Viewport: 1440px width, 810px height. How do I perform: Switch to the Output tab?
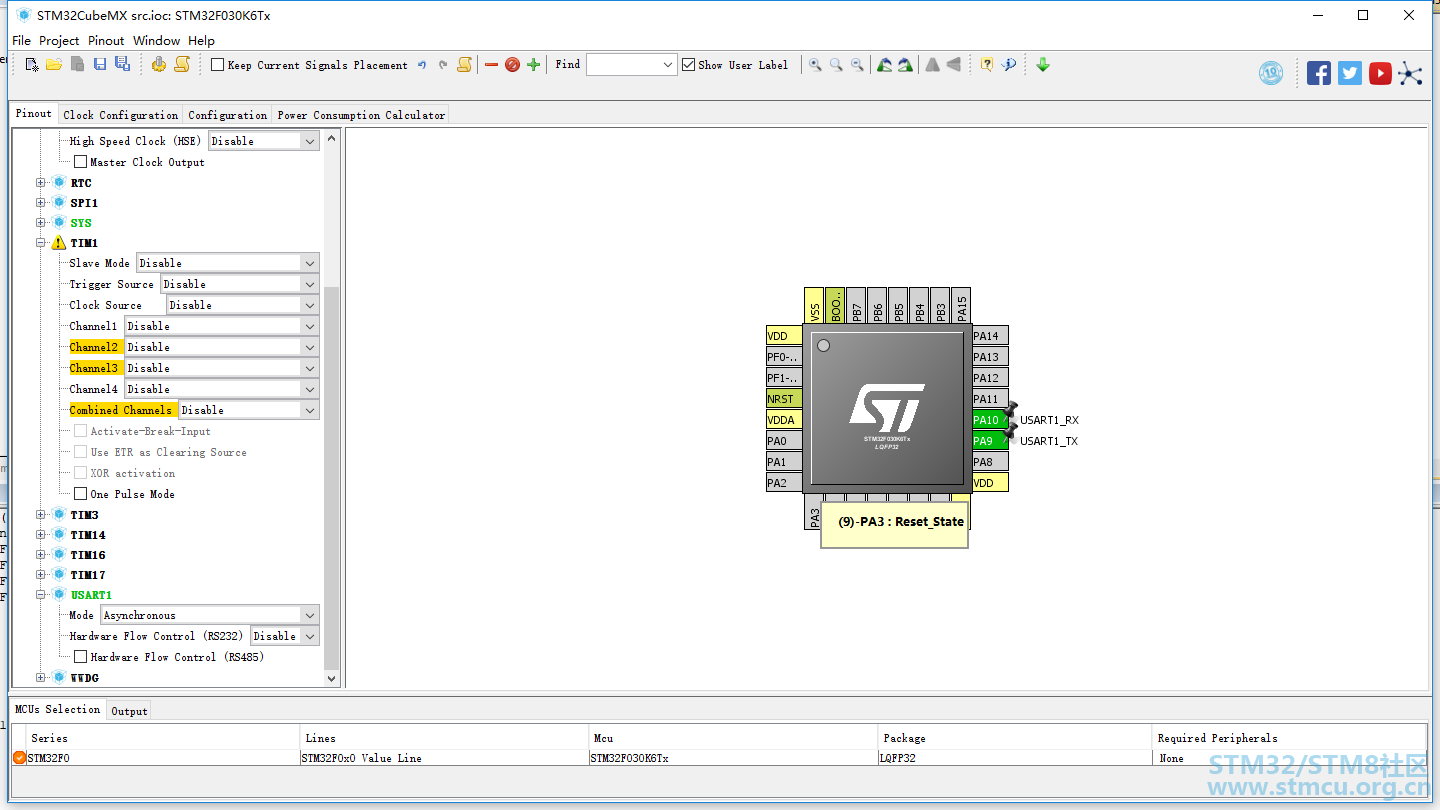coord(129,711)
